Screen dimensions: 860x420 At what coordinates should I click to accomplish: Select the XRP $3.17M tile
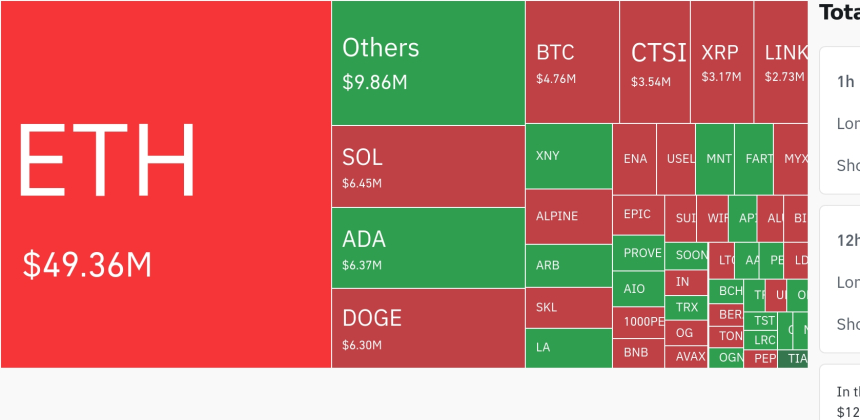tap(722, 62)
